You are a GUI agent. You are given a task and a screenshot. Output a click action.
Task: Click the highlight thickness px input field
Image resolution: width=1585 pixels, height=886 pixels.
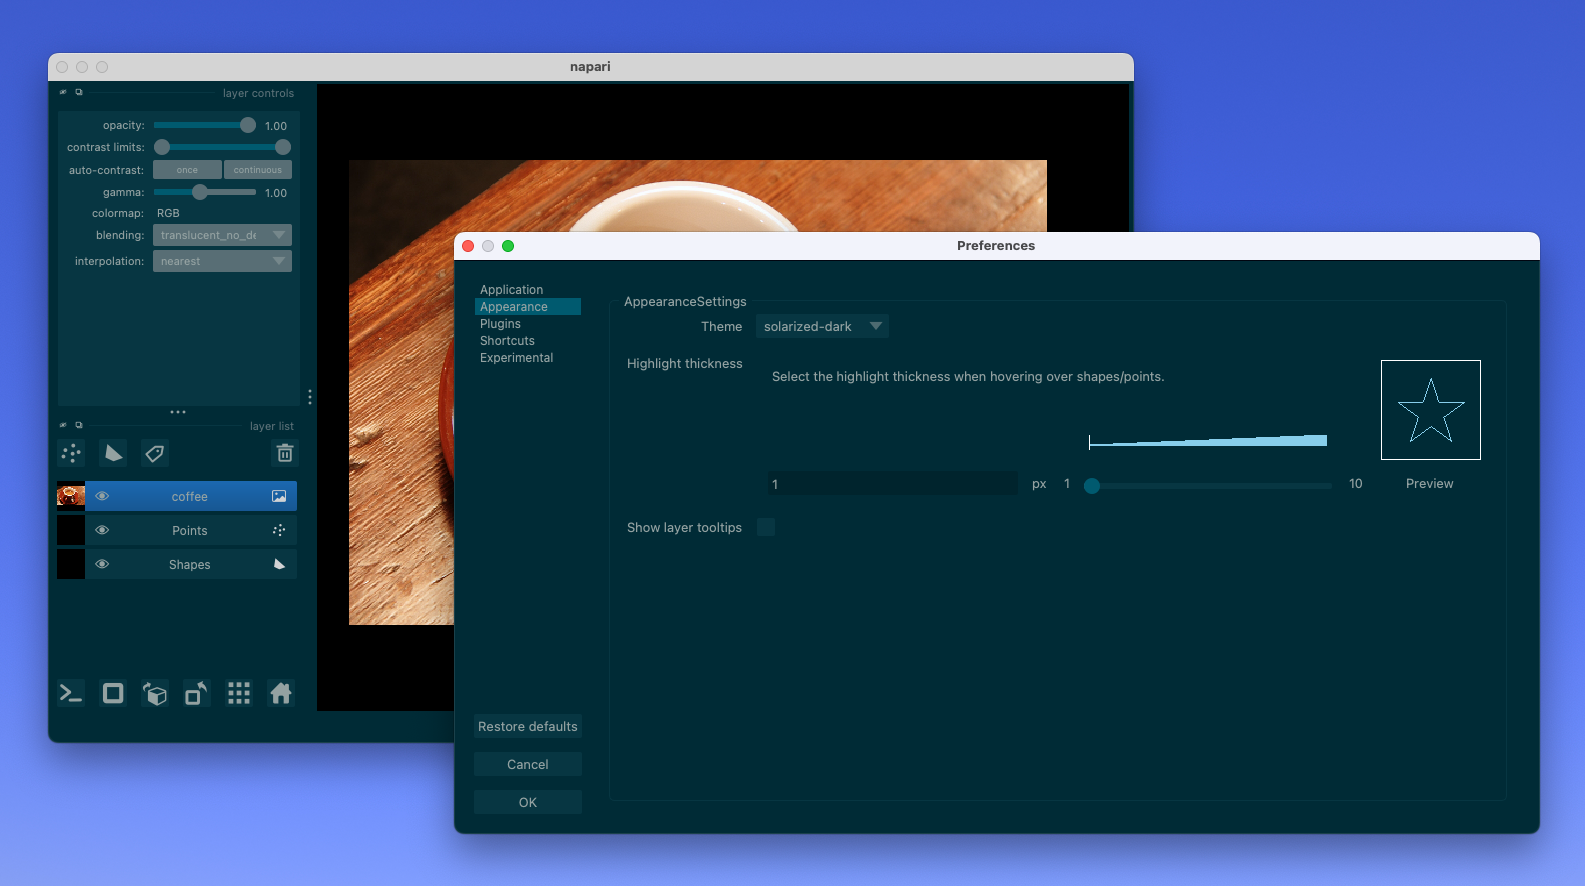[x=892, y=484]
